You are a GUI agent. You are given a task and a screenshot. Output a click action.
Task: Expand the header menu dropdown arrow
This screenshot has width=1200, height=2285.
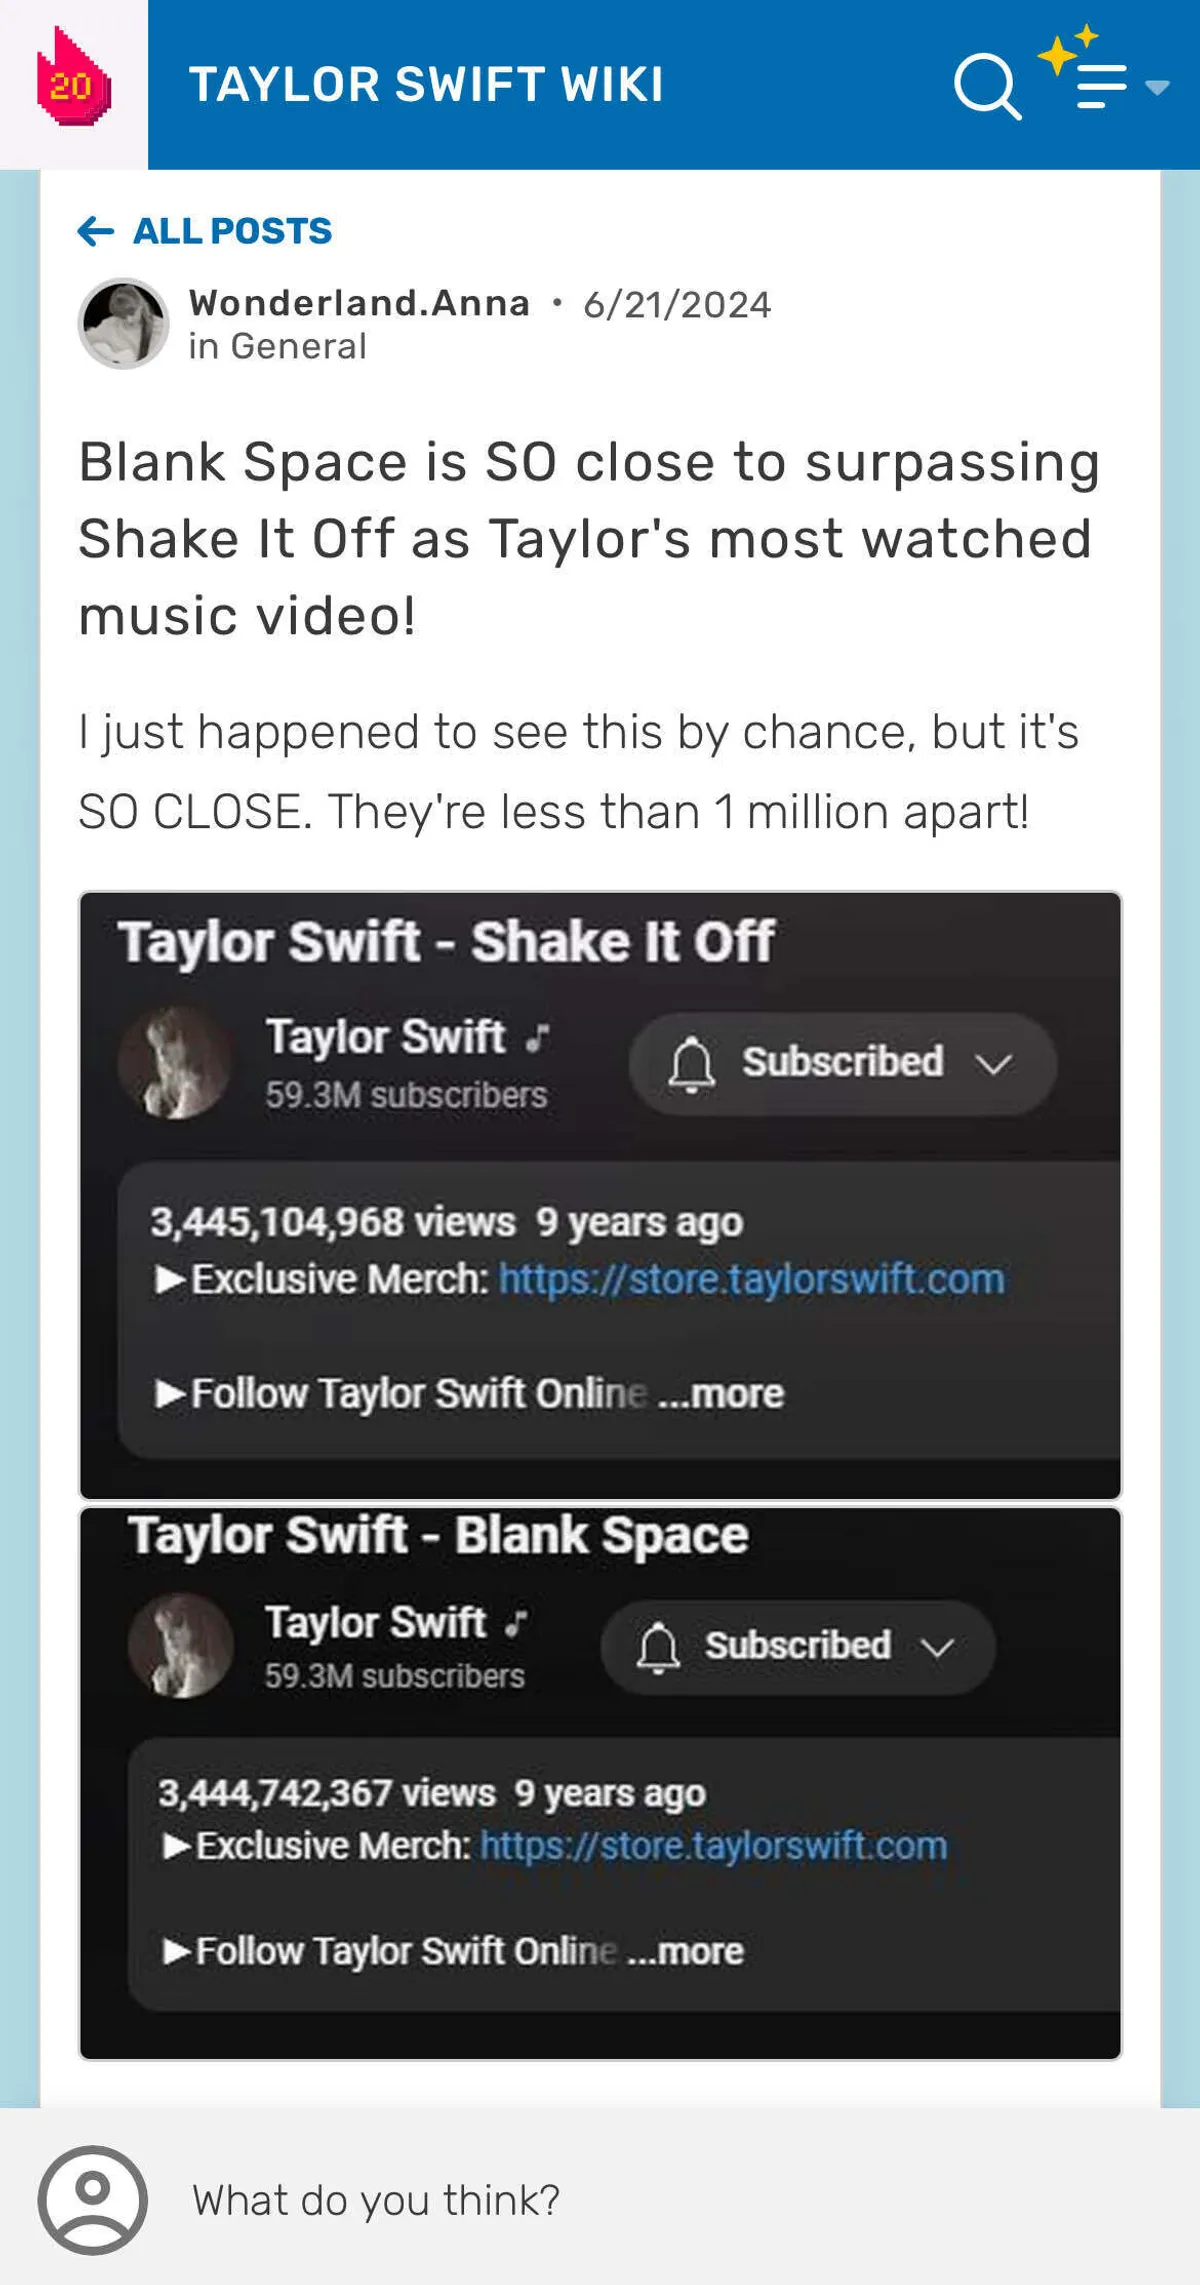pyautogui.click(x=1157, y=88)
